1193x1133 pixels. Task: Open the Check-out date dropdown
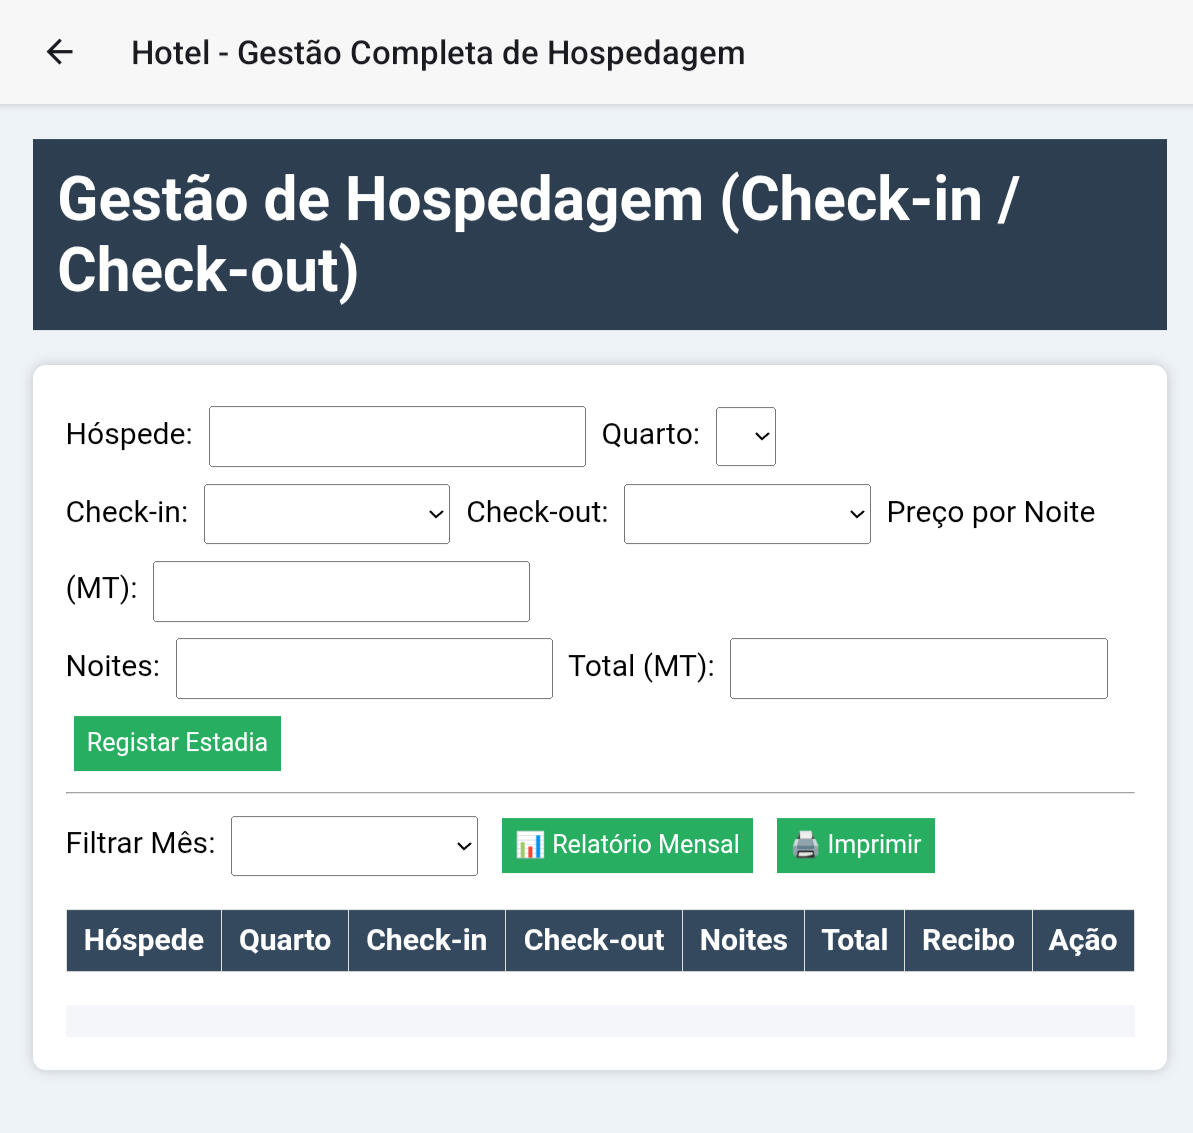747,514
